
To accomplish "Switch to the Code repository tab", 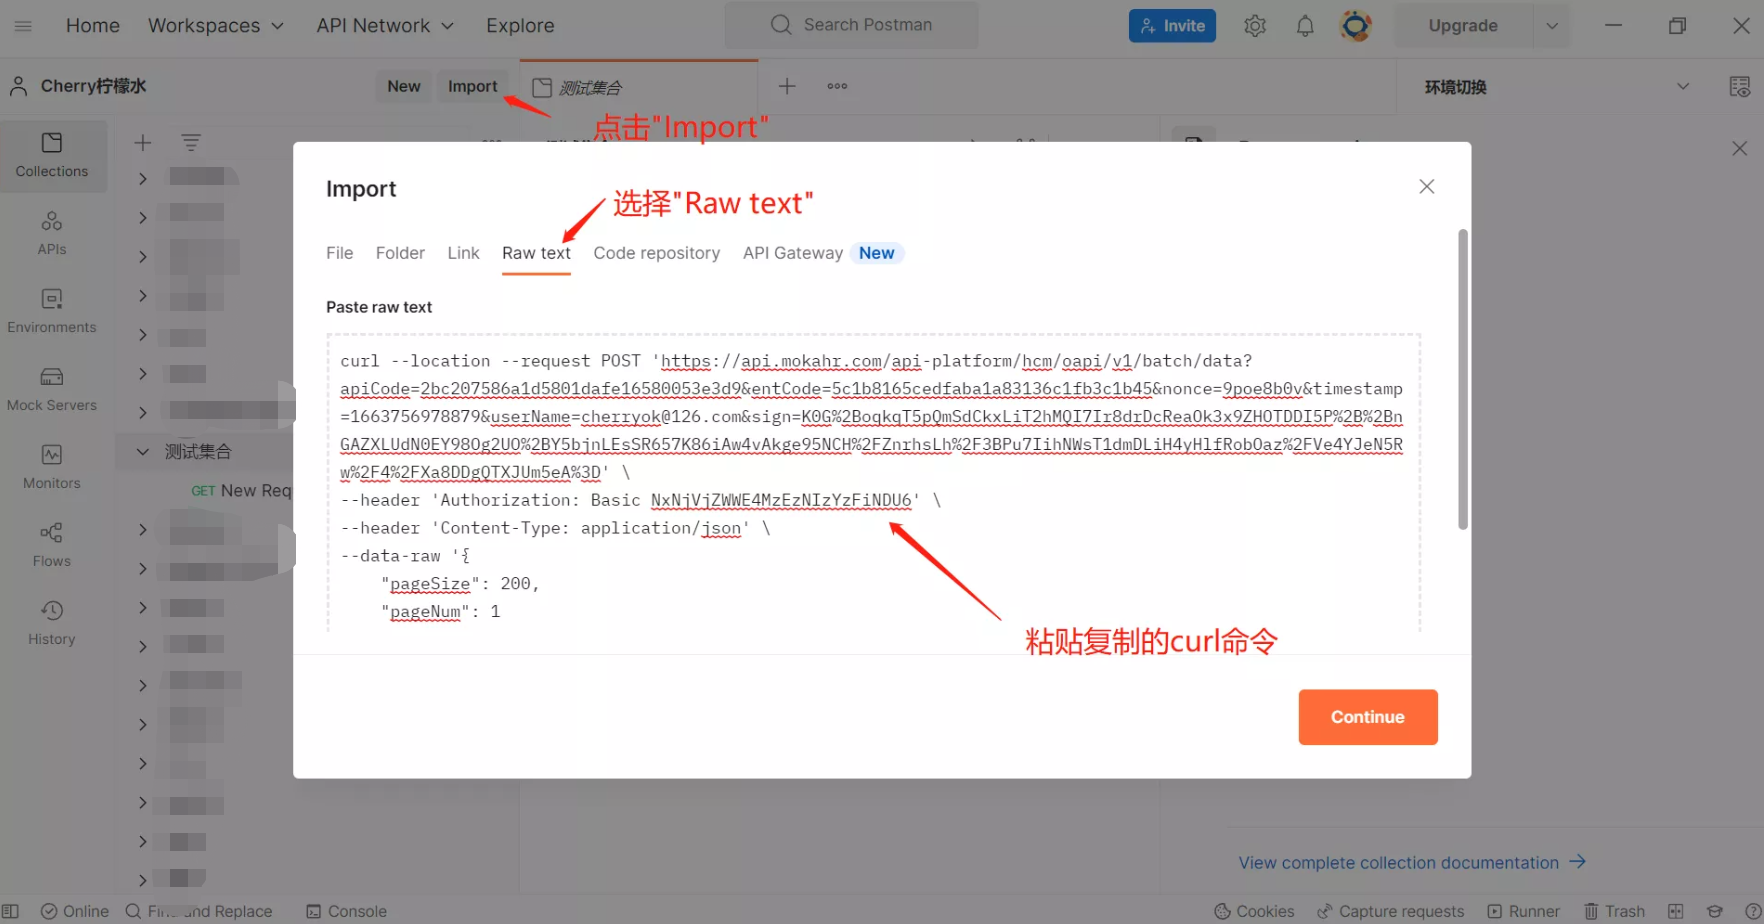I will pos(656,253).
